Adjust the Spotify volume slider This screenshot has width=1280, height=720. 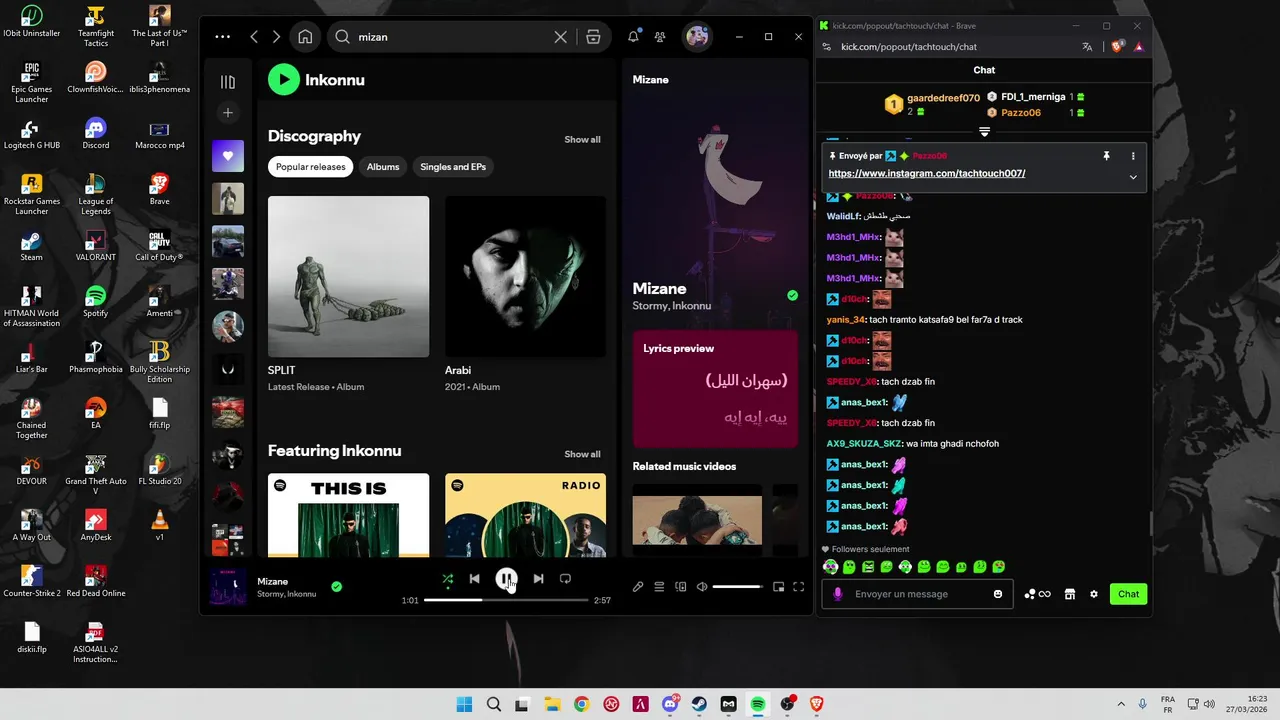click(737, 587)
